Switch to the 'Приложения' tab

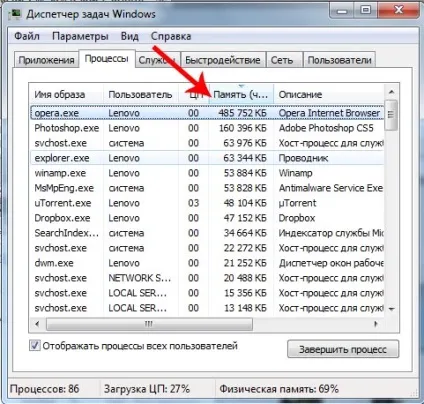click(46, 60)
